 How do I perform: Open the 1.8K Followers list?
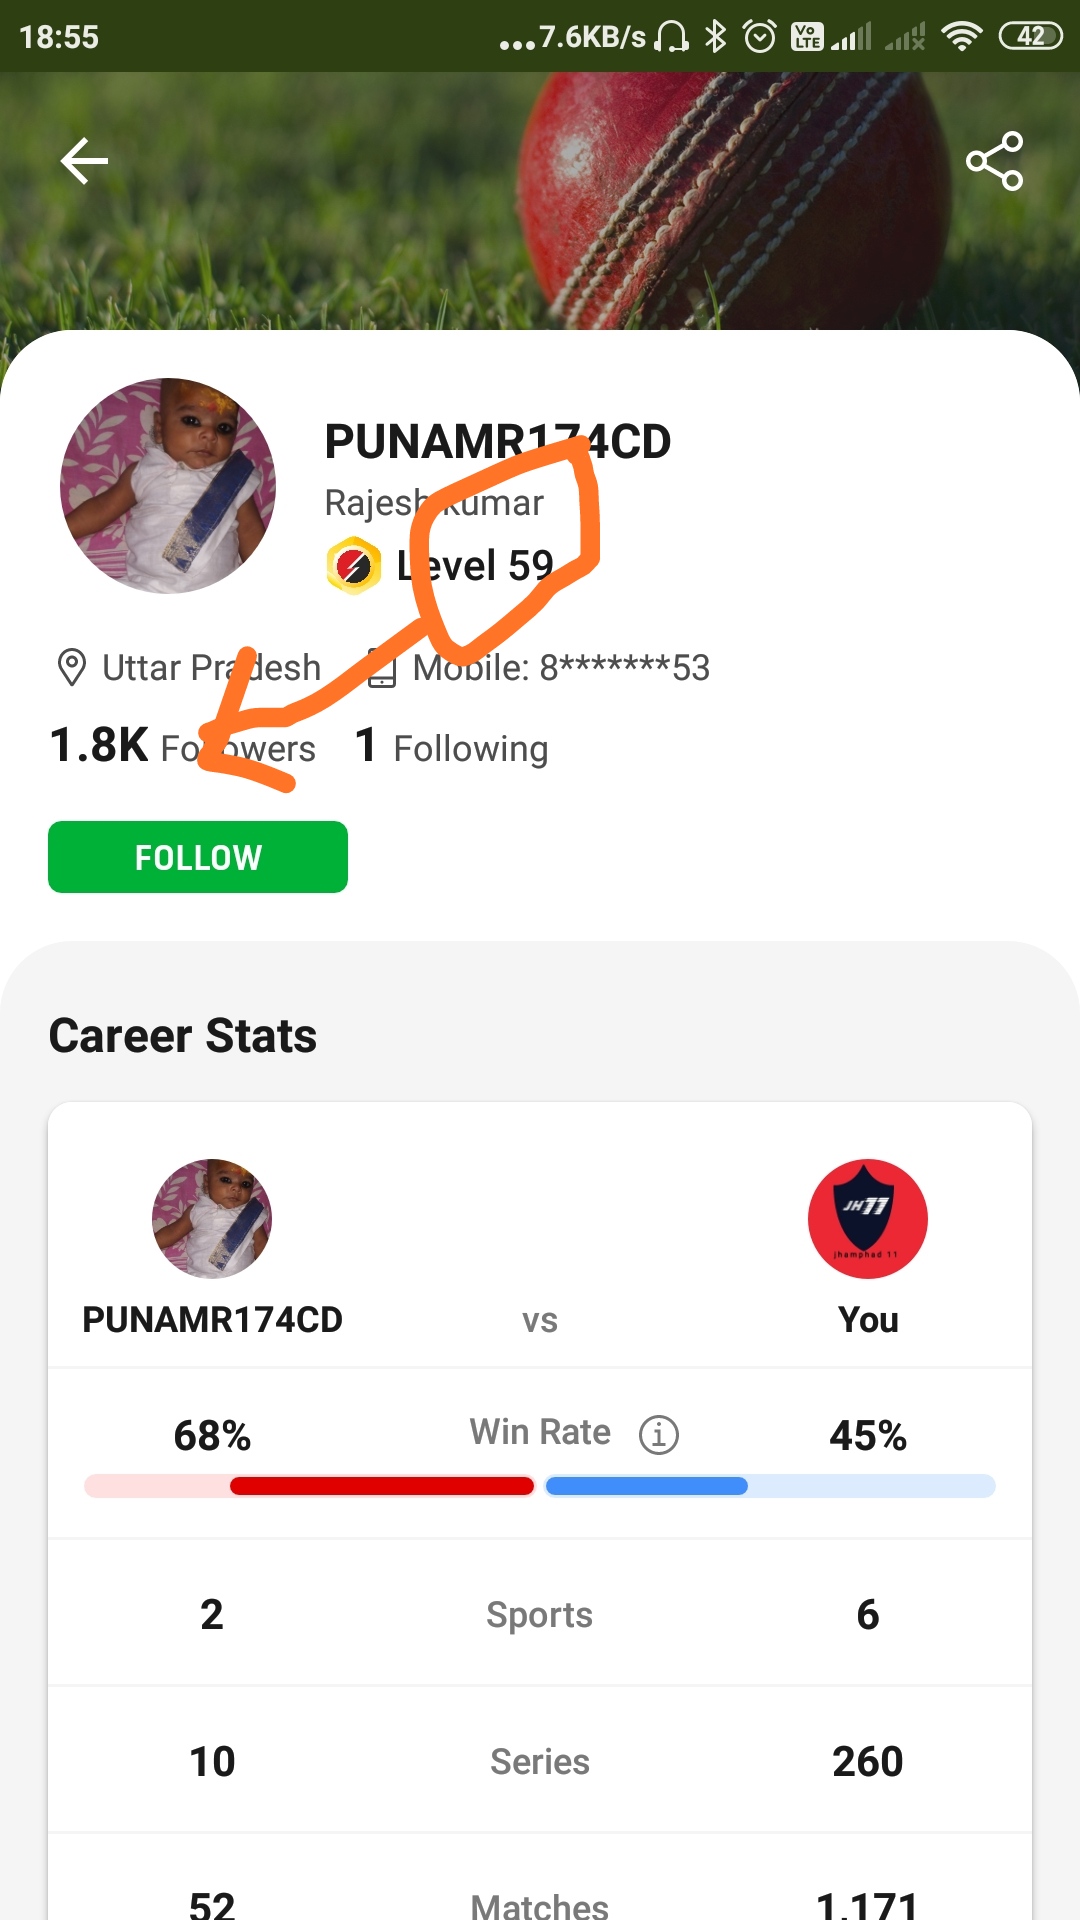[x=182, y=747]
